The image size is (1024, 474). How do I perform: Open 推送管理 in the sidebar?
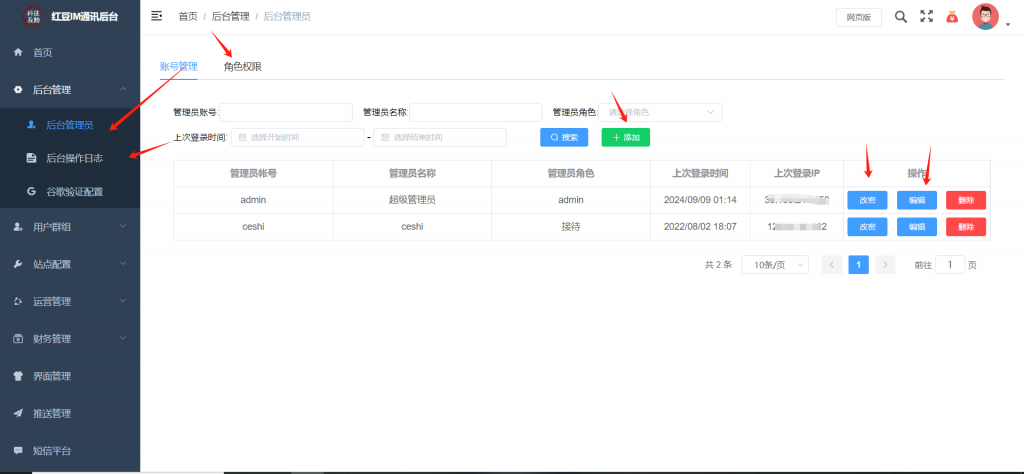(70, 413)
